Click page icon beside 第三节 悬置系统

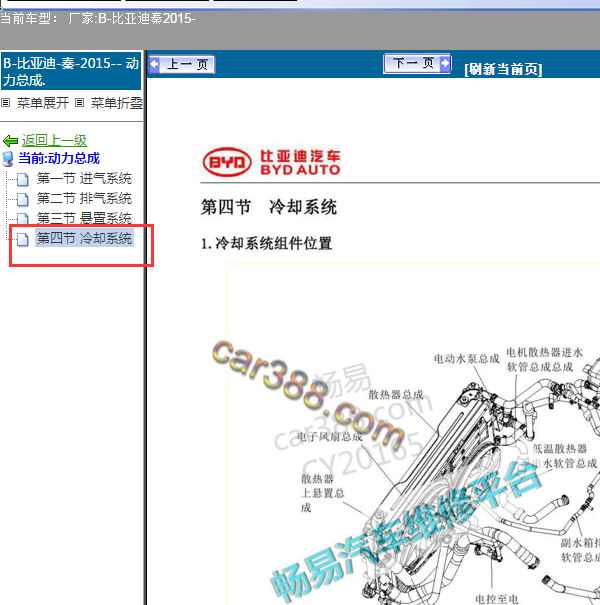[x=23, y=219]
